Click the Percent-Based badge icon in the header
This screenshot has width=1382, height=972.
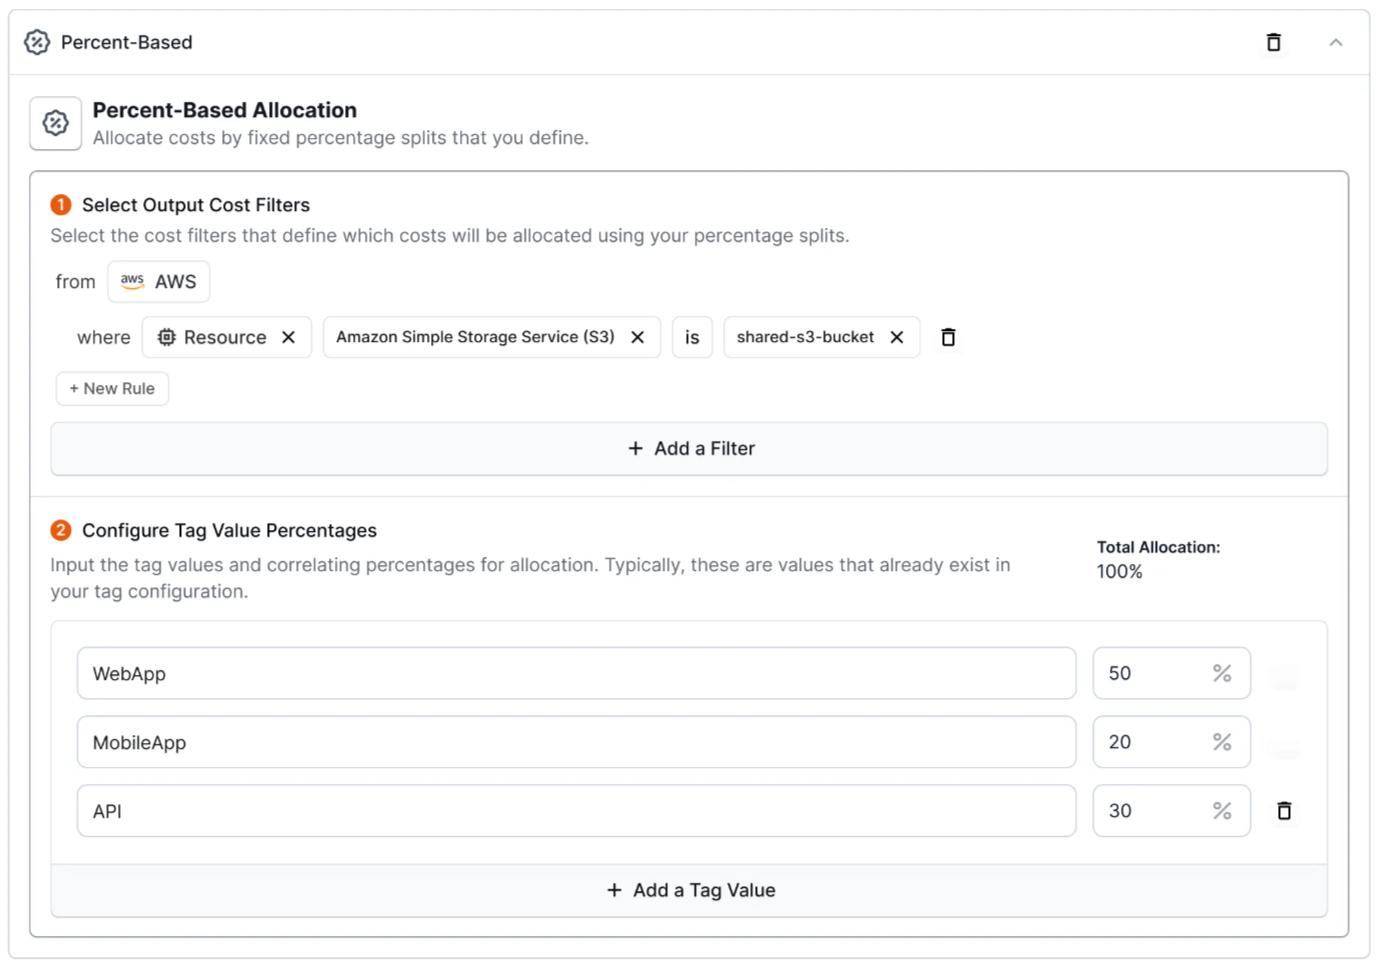tap(36, 42)
